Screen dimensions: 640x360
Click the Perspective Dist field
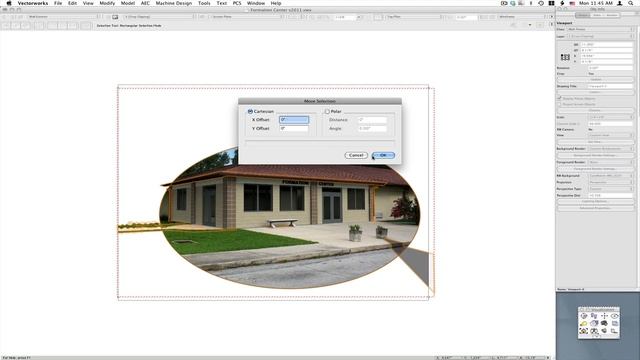610,196
